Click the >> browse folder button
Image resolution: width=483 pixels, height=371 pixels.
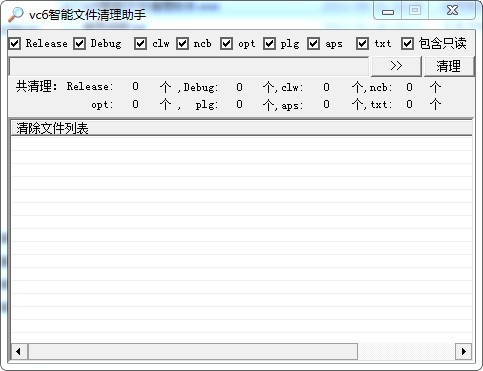[396, 66]
